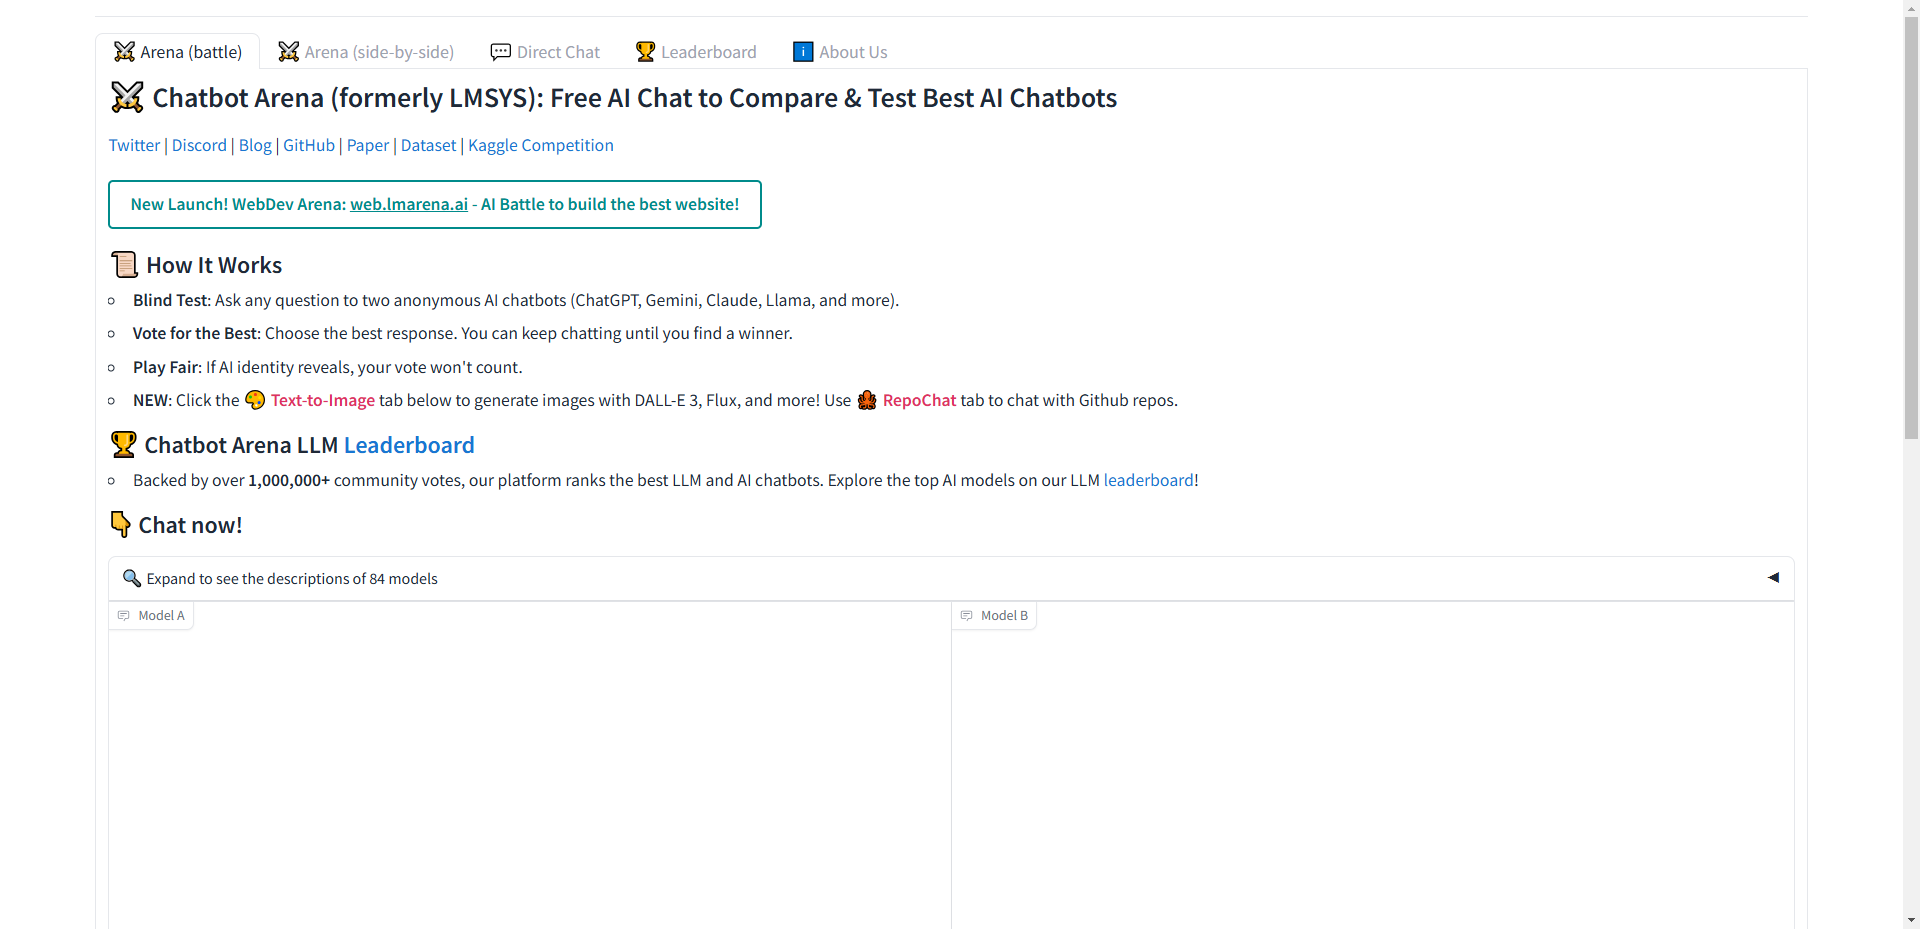Click the palette icon before Text-to-Image

click(x=254, y=400)
